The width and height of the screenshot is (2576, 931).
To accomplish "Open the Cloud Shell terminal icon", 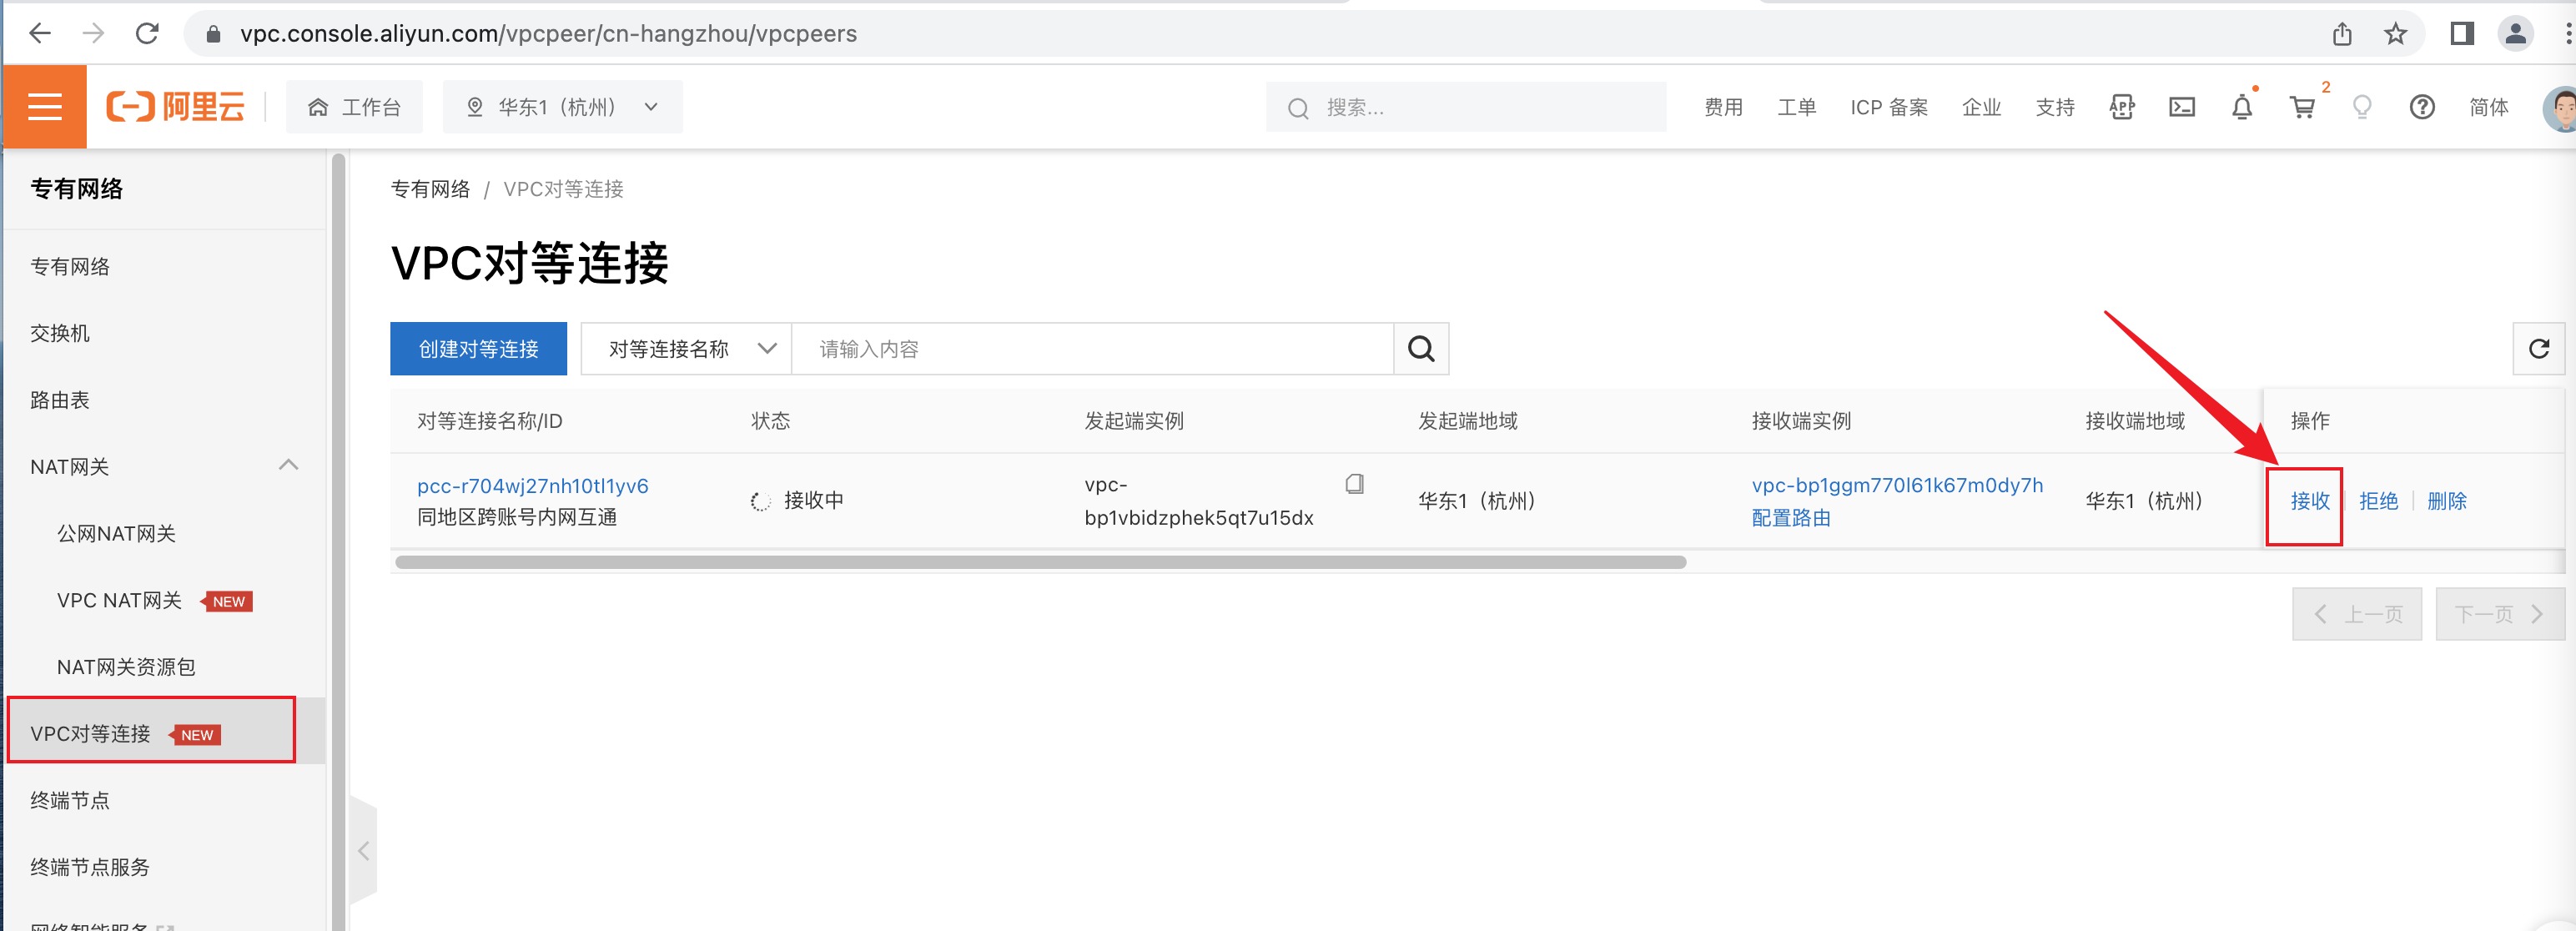I will point(2181,107).
